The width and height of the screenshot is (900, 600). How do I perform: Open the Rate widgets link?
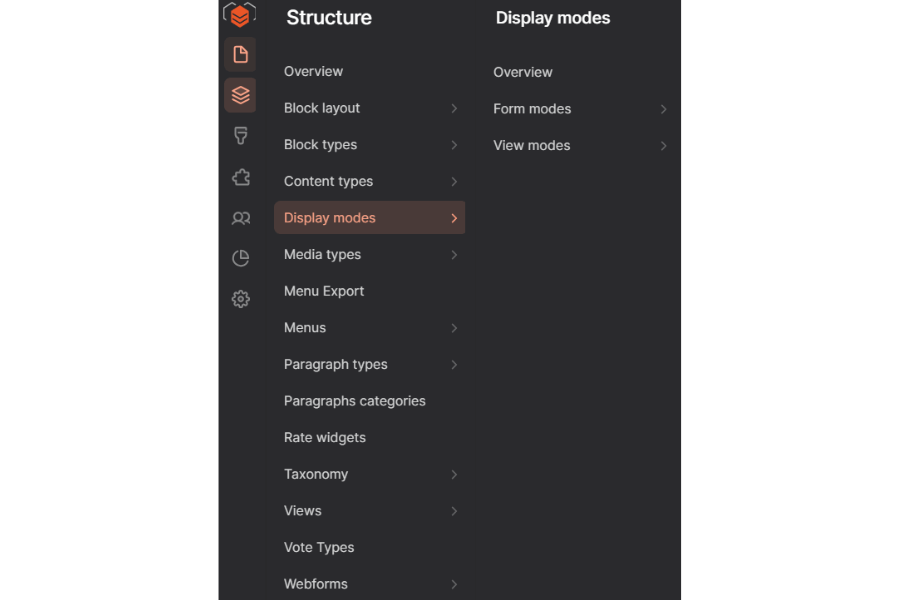tap(324, 438)
